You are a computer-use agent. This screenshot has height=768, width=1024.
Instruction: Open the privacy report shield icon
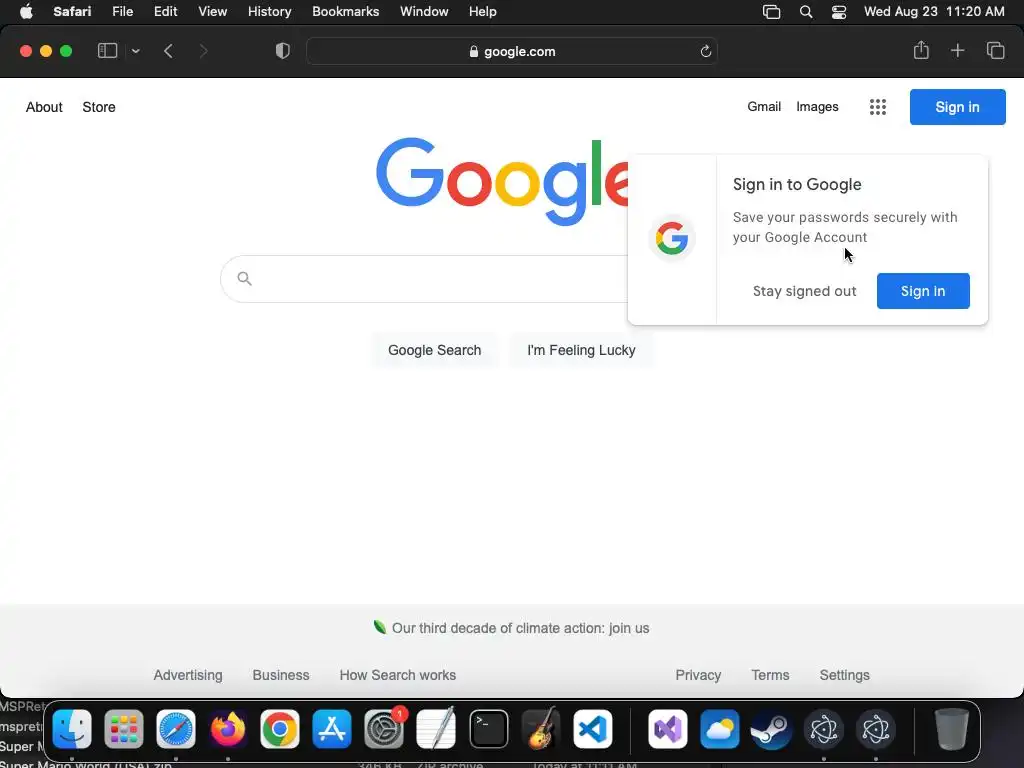click(283, 51)
